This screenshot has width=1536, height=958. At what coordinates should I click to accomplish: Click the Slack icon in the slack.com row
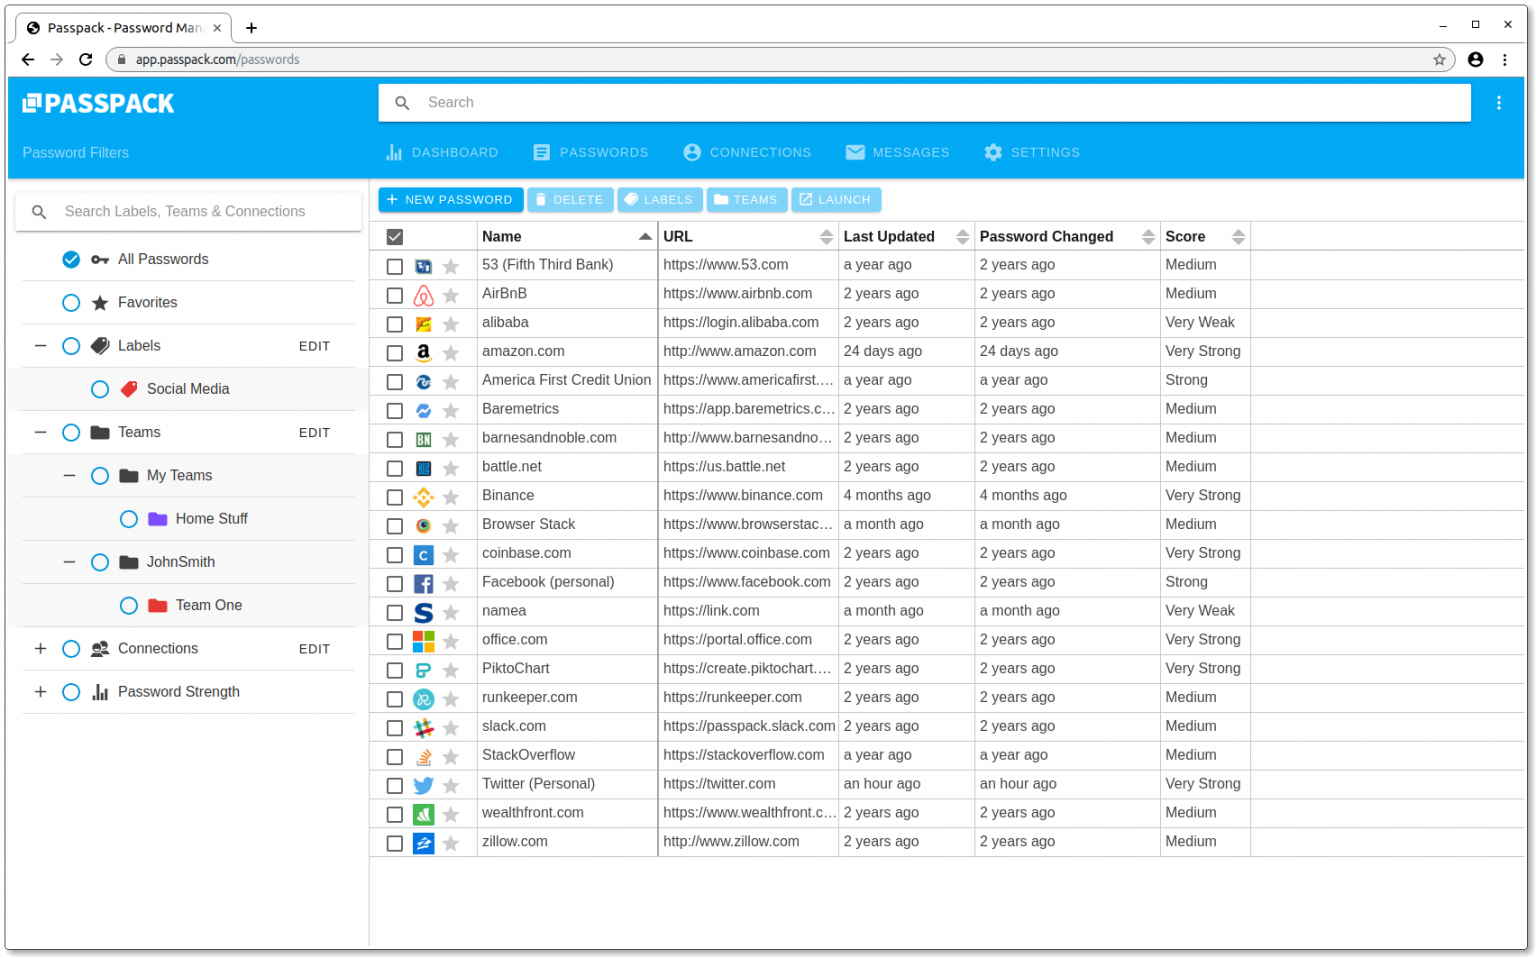(x=423, y=727)
